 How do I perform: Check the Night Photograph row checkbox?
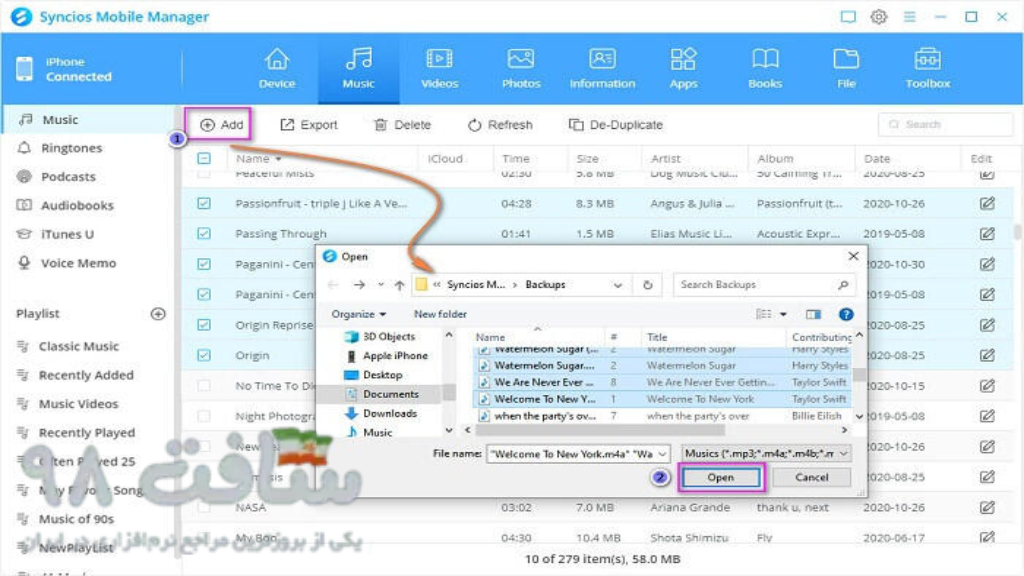tap(204, 416)
